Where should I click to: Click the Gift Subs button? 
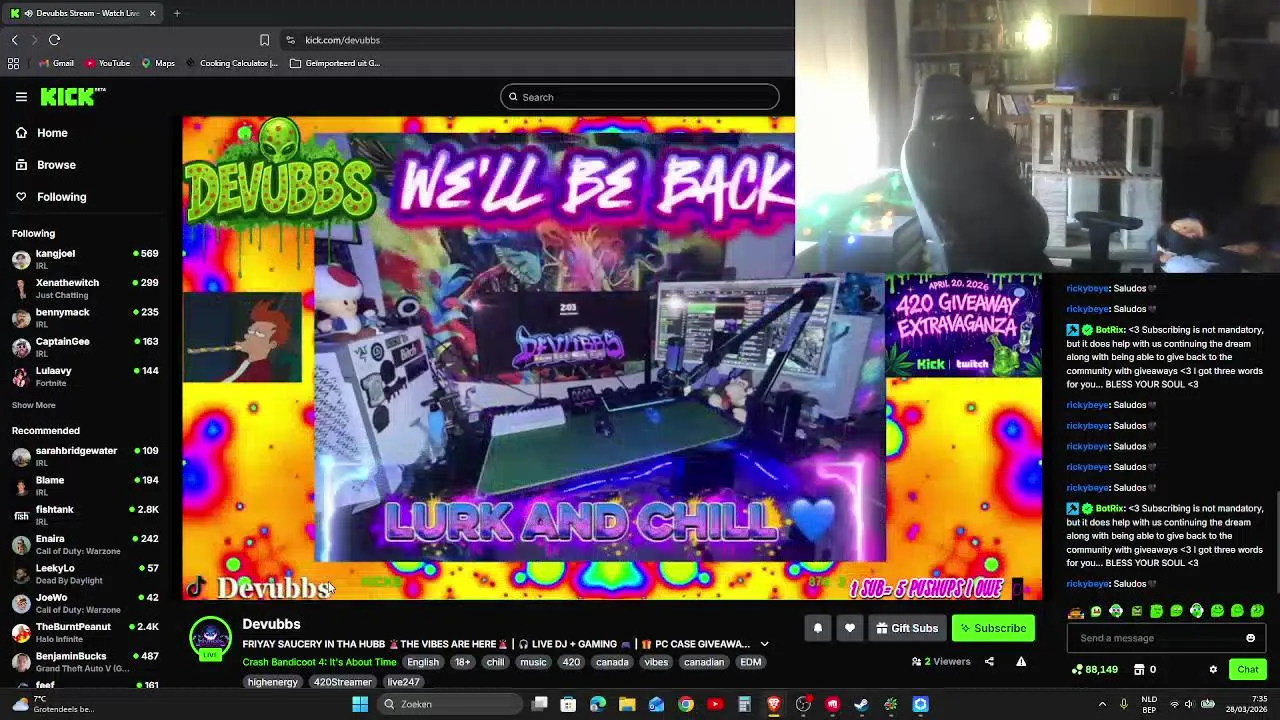907,628
